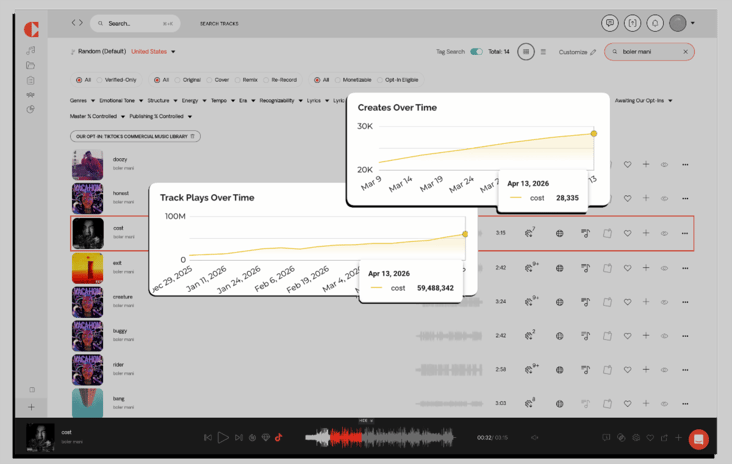Screen dimensions: 732x464
Task: Select the detailed list view icon
Action: point(526,52)
